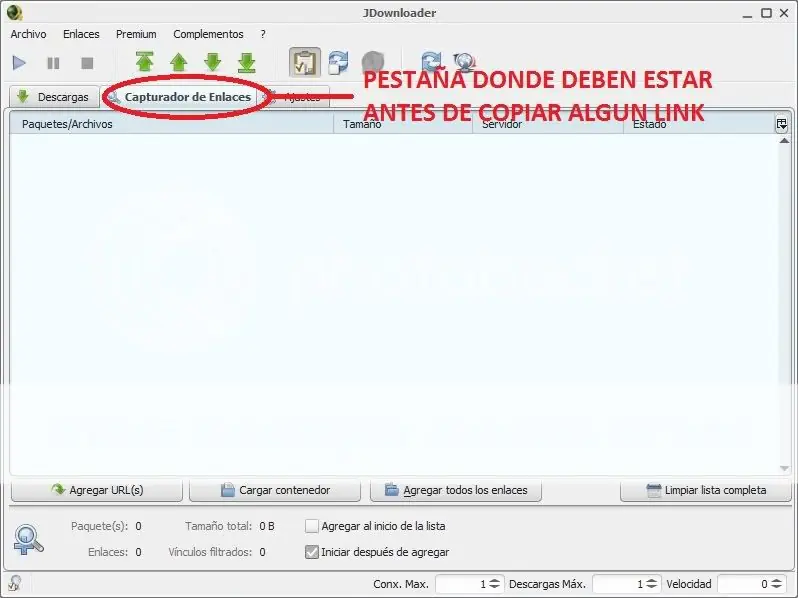Open the Premium menu

[136, 34]
